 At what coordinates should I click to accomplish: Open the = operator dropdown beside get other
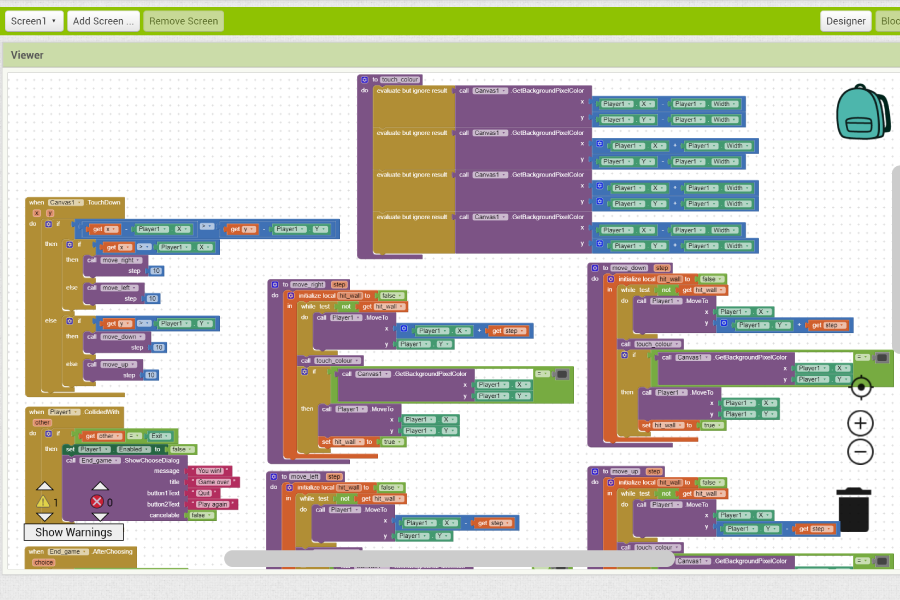click(134, 436)
